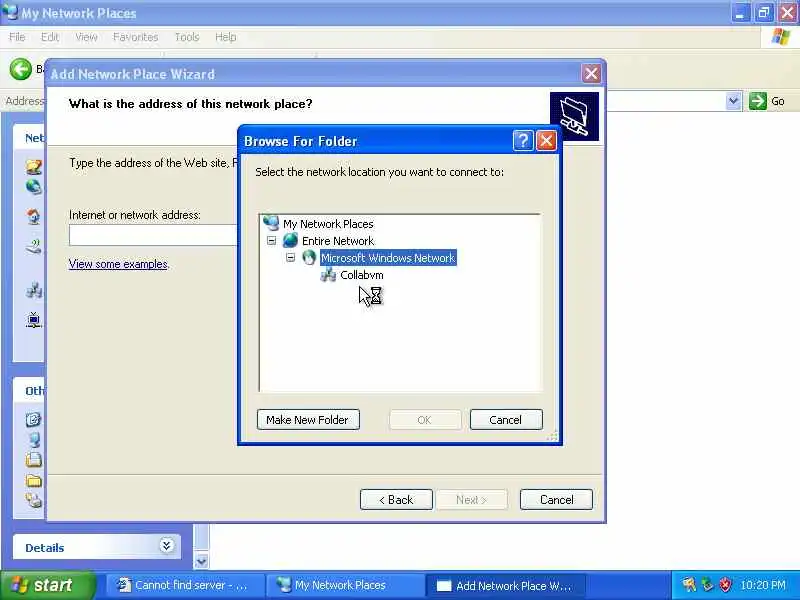Viewport: 800px width, 600px height.
Task: Select the Collabvm workgroup
Action: tap(361, 275)
